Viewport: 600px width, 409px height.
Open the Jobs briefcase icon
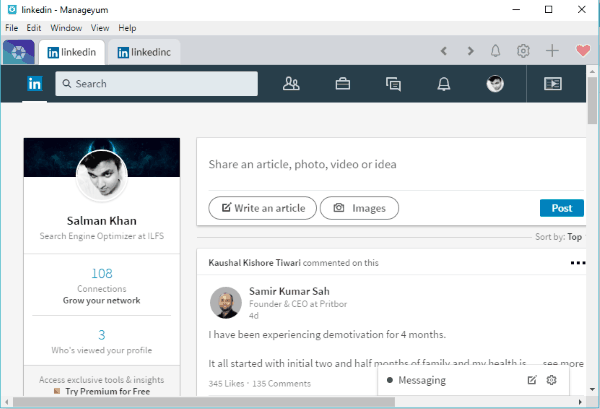click(x=342, y=84)
